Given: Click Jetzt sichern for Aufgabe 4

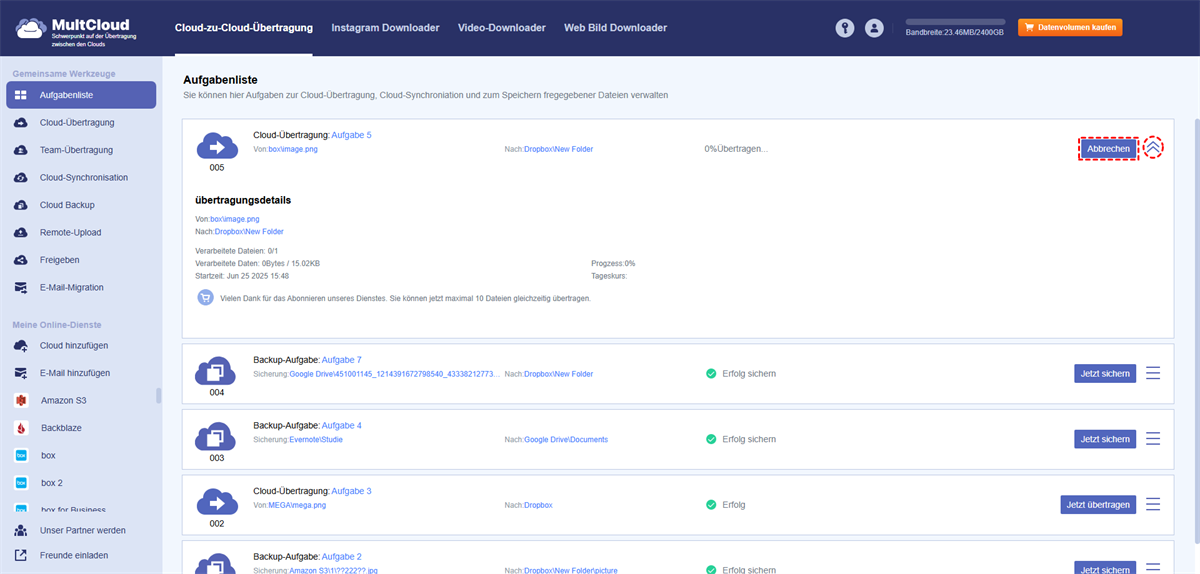Looking at the screenshot, I should 1105,439.
